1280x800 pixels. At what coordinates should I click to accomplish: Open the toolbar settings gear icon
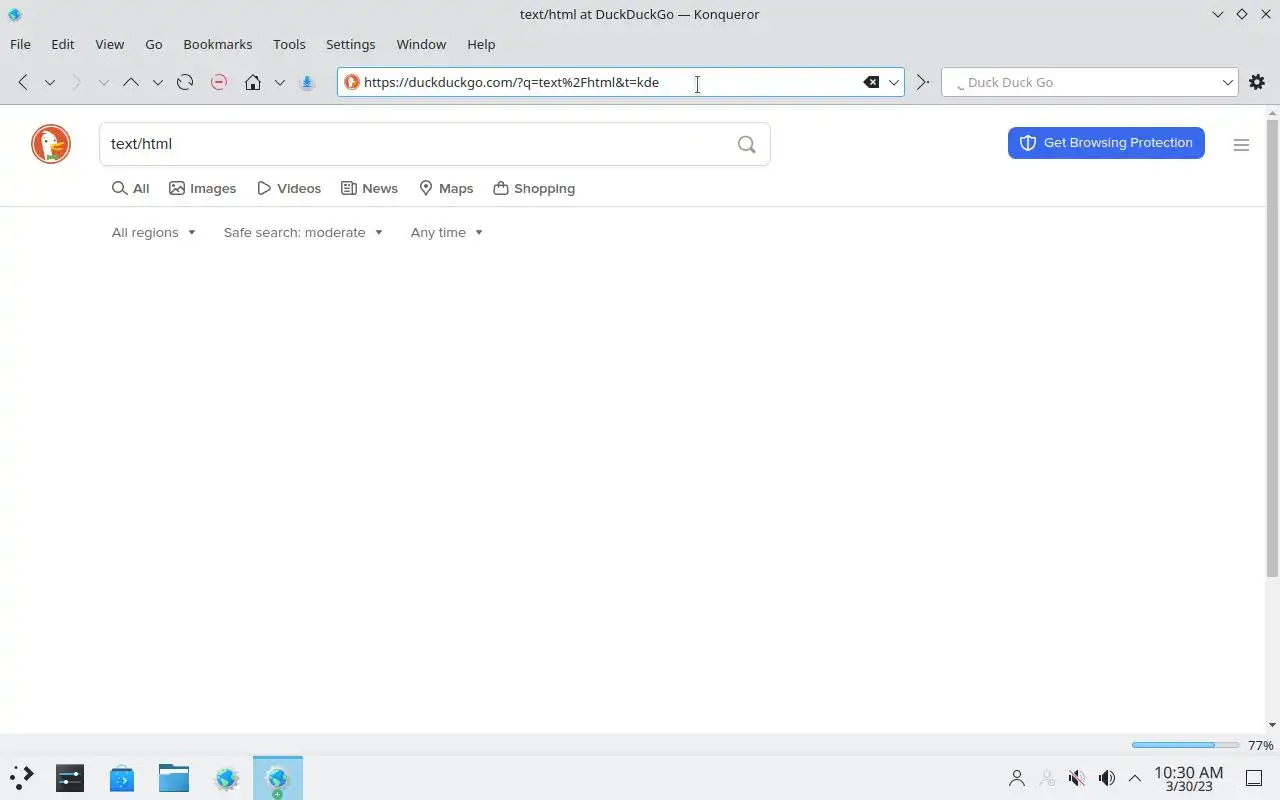(1257, 82)
